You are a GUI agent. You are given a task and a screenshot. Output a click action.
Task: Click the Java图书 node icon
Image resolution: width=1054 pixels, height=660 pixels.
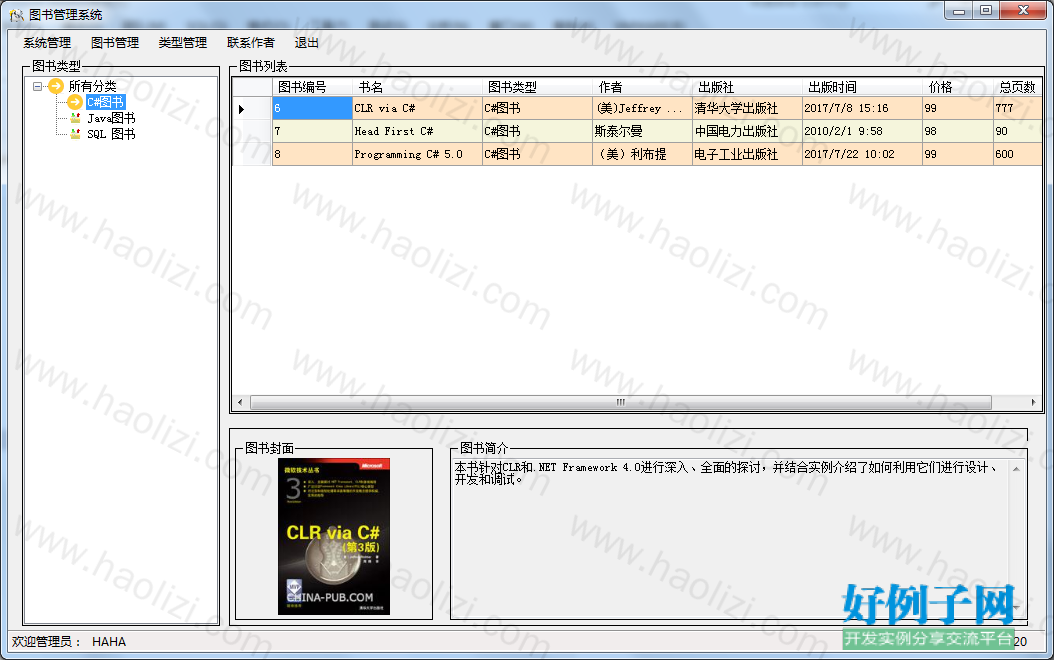(75, 118)
